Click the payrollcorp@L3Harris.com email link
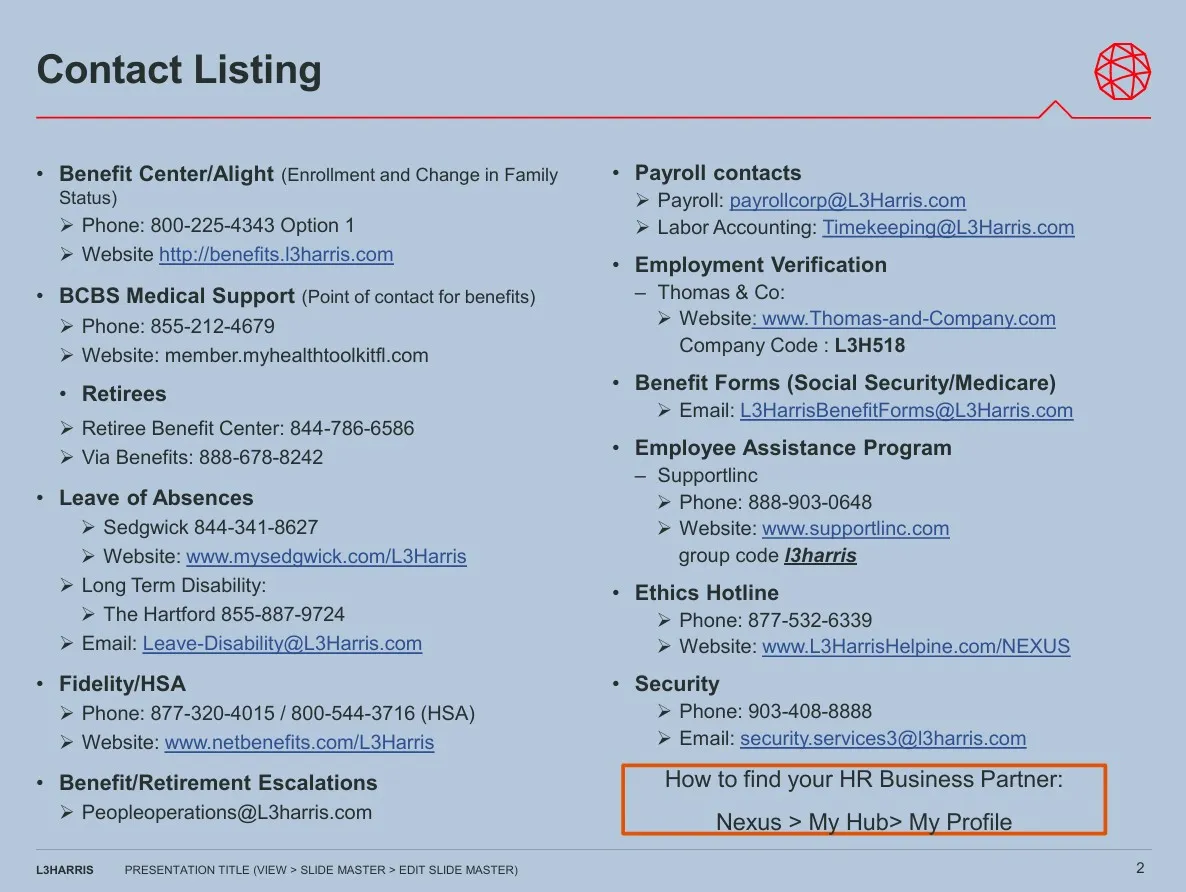Viewport: 1186px width, 892px height. click(x=847, y=200)
